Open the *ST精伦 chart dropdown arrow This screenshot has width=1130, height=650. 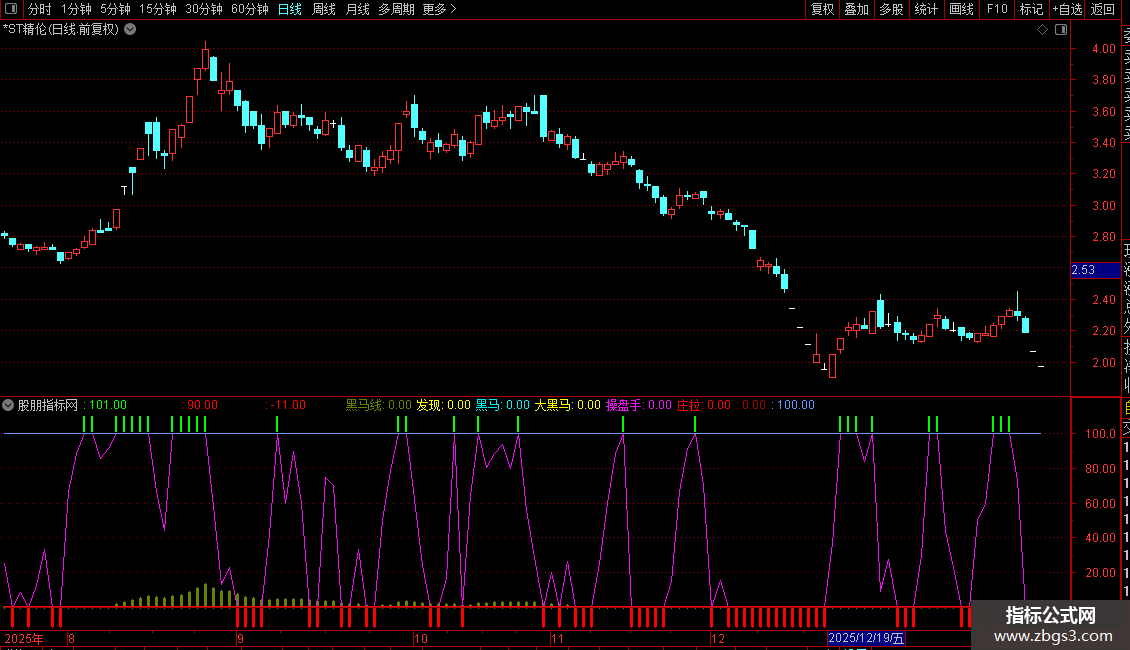pos(130,29)
